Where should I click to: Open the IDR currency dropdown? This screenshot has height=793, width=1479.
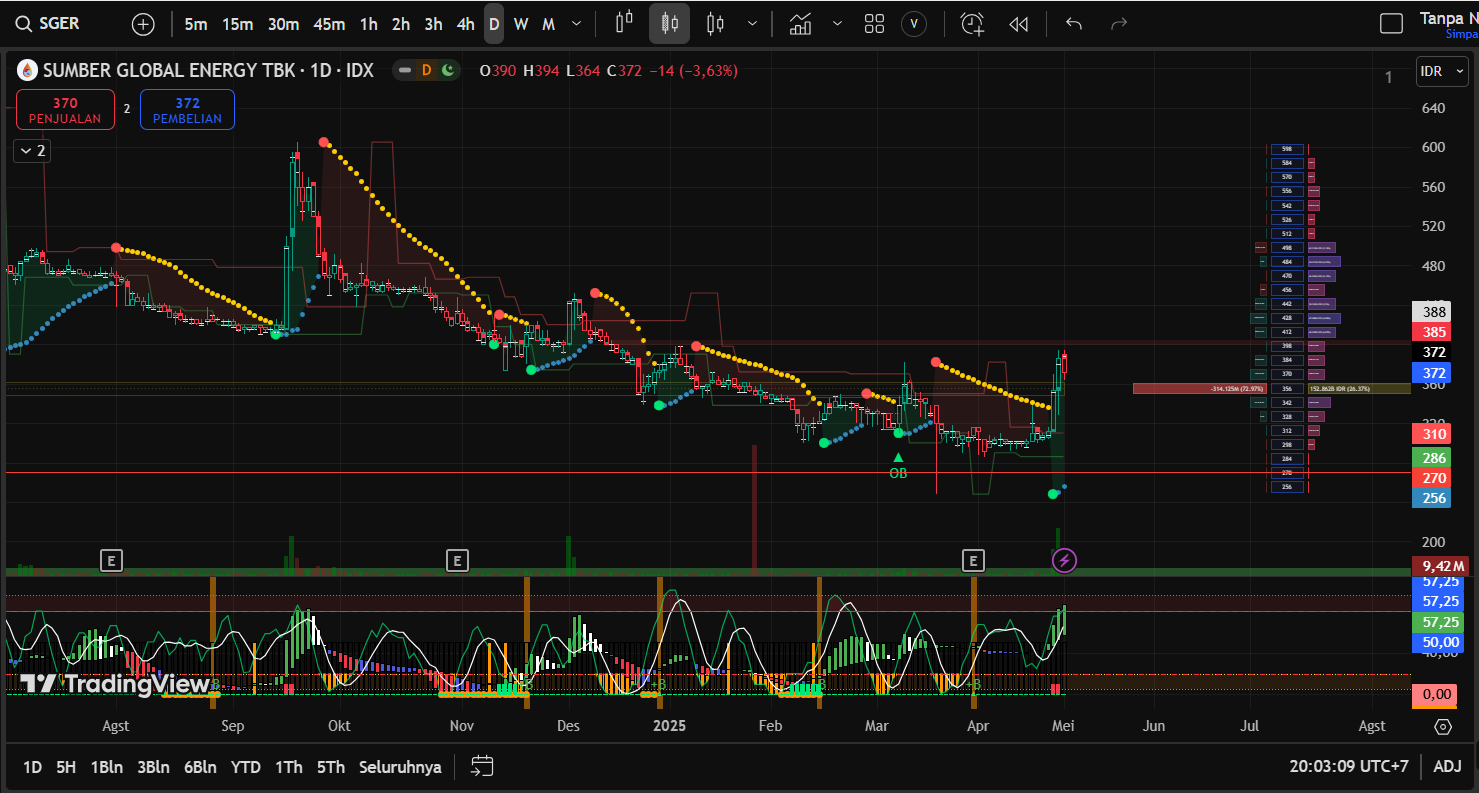point(1441,71)
